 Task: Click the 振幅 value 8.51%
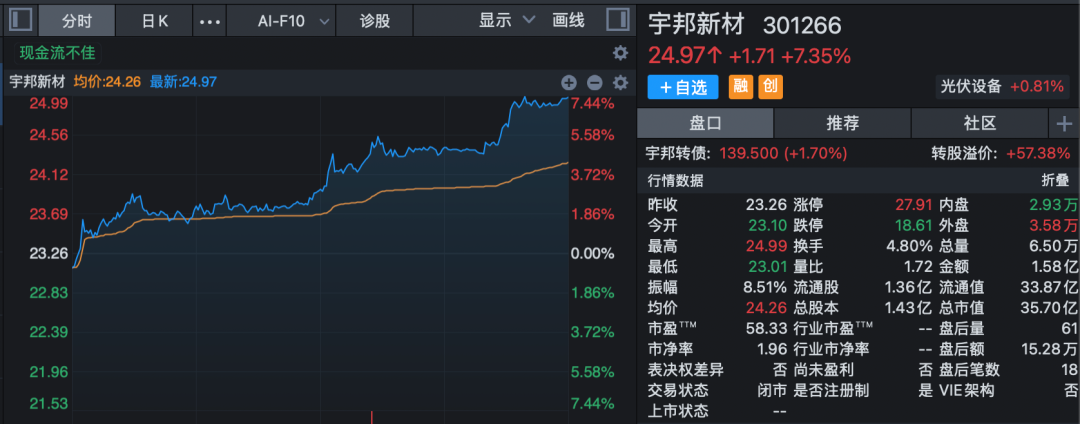click(763, 287)
